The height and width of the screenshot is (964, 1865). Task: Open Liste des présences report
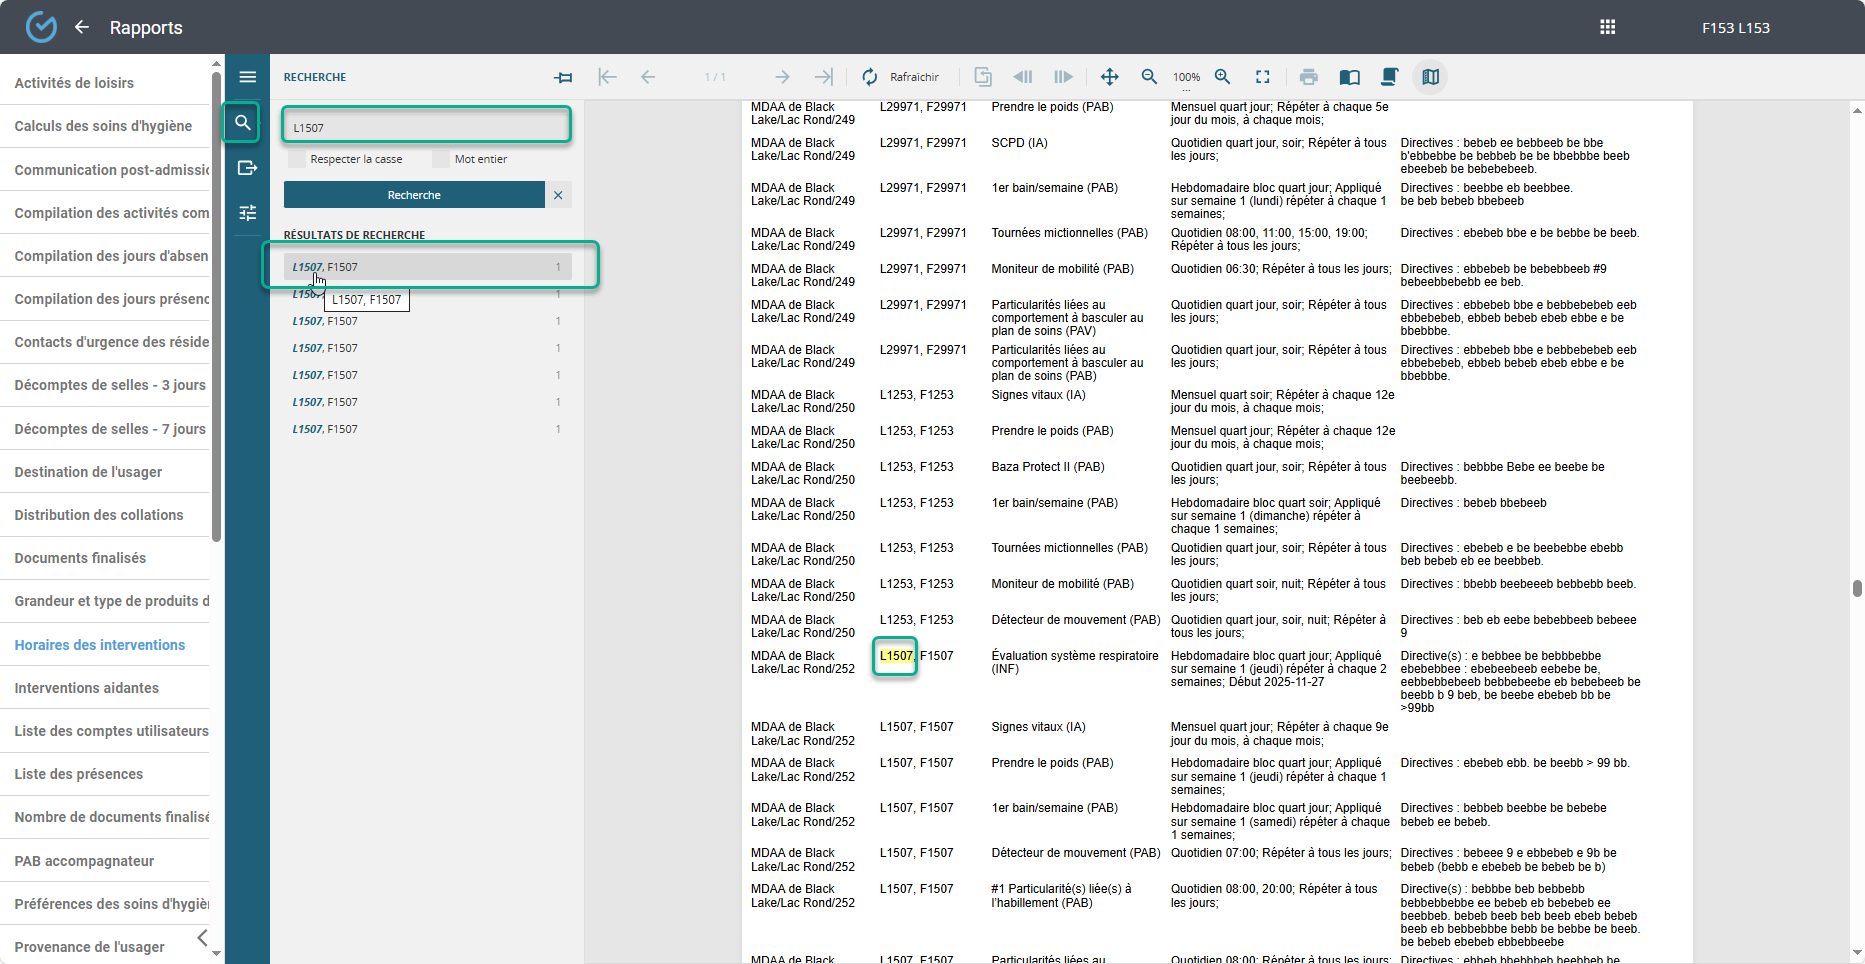click(79, 774)
